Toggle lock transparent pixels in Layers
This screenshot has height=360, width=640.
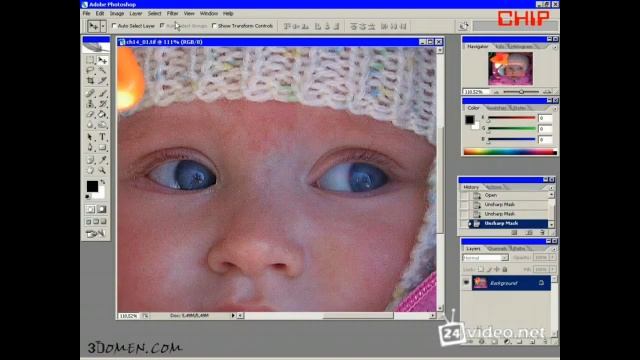click(481, 269)
